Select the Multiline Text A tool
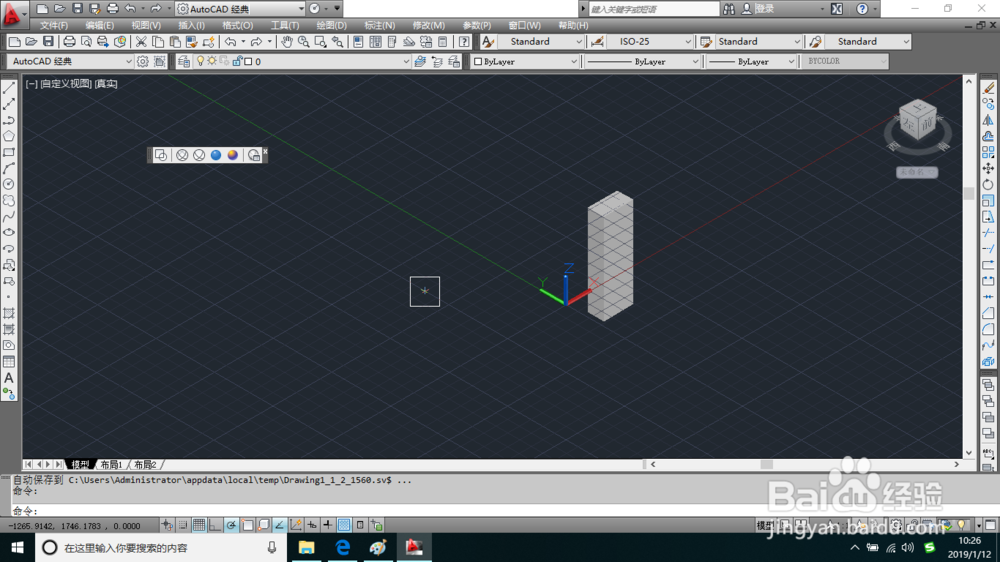Image resolution: width=1000 pixels, height=562 pixels. [9, 378]
